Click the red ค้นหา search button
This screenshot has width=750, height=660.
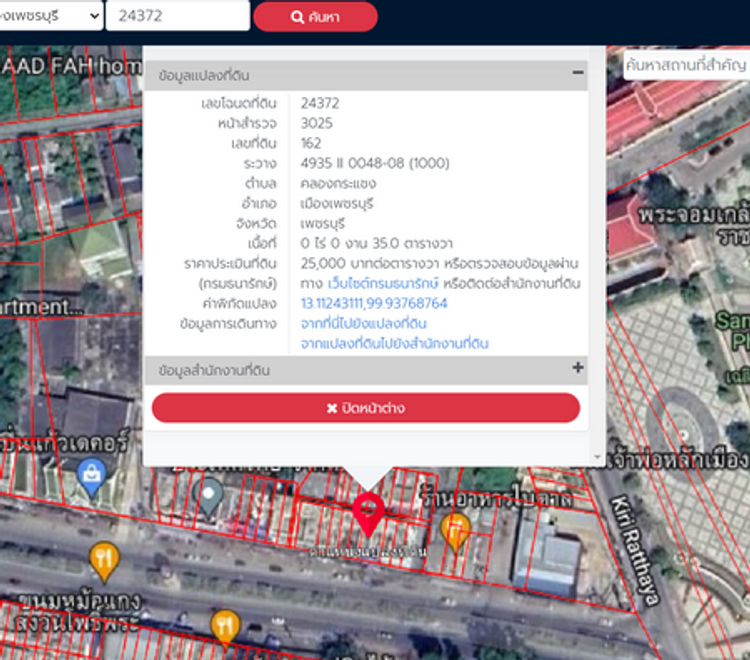click(x=315, y=17)
